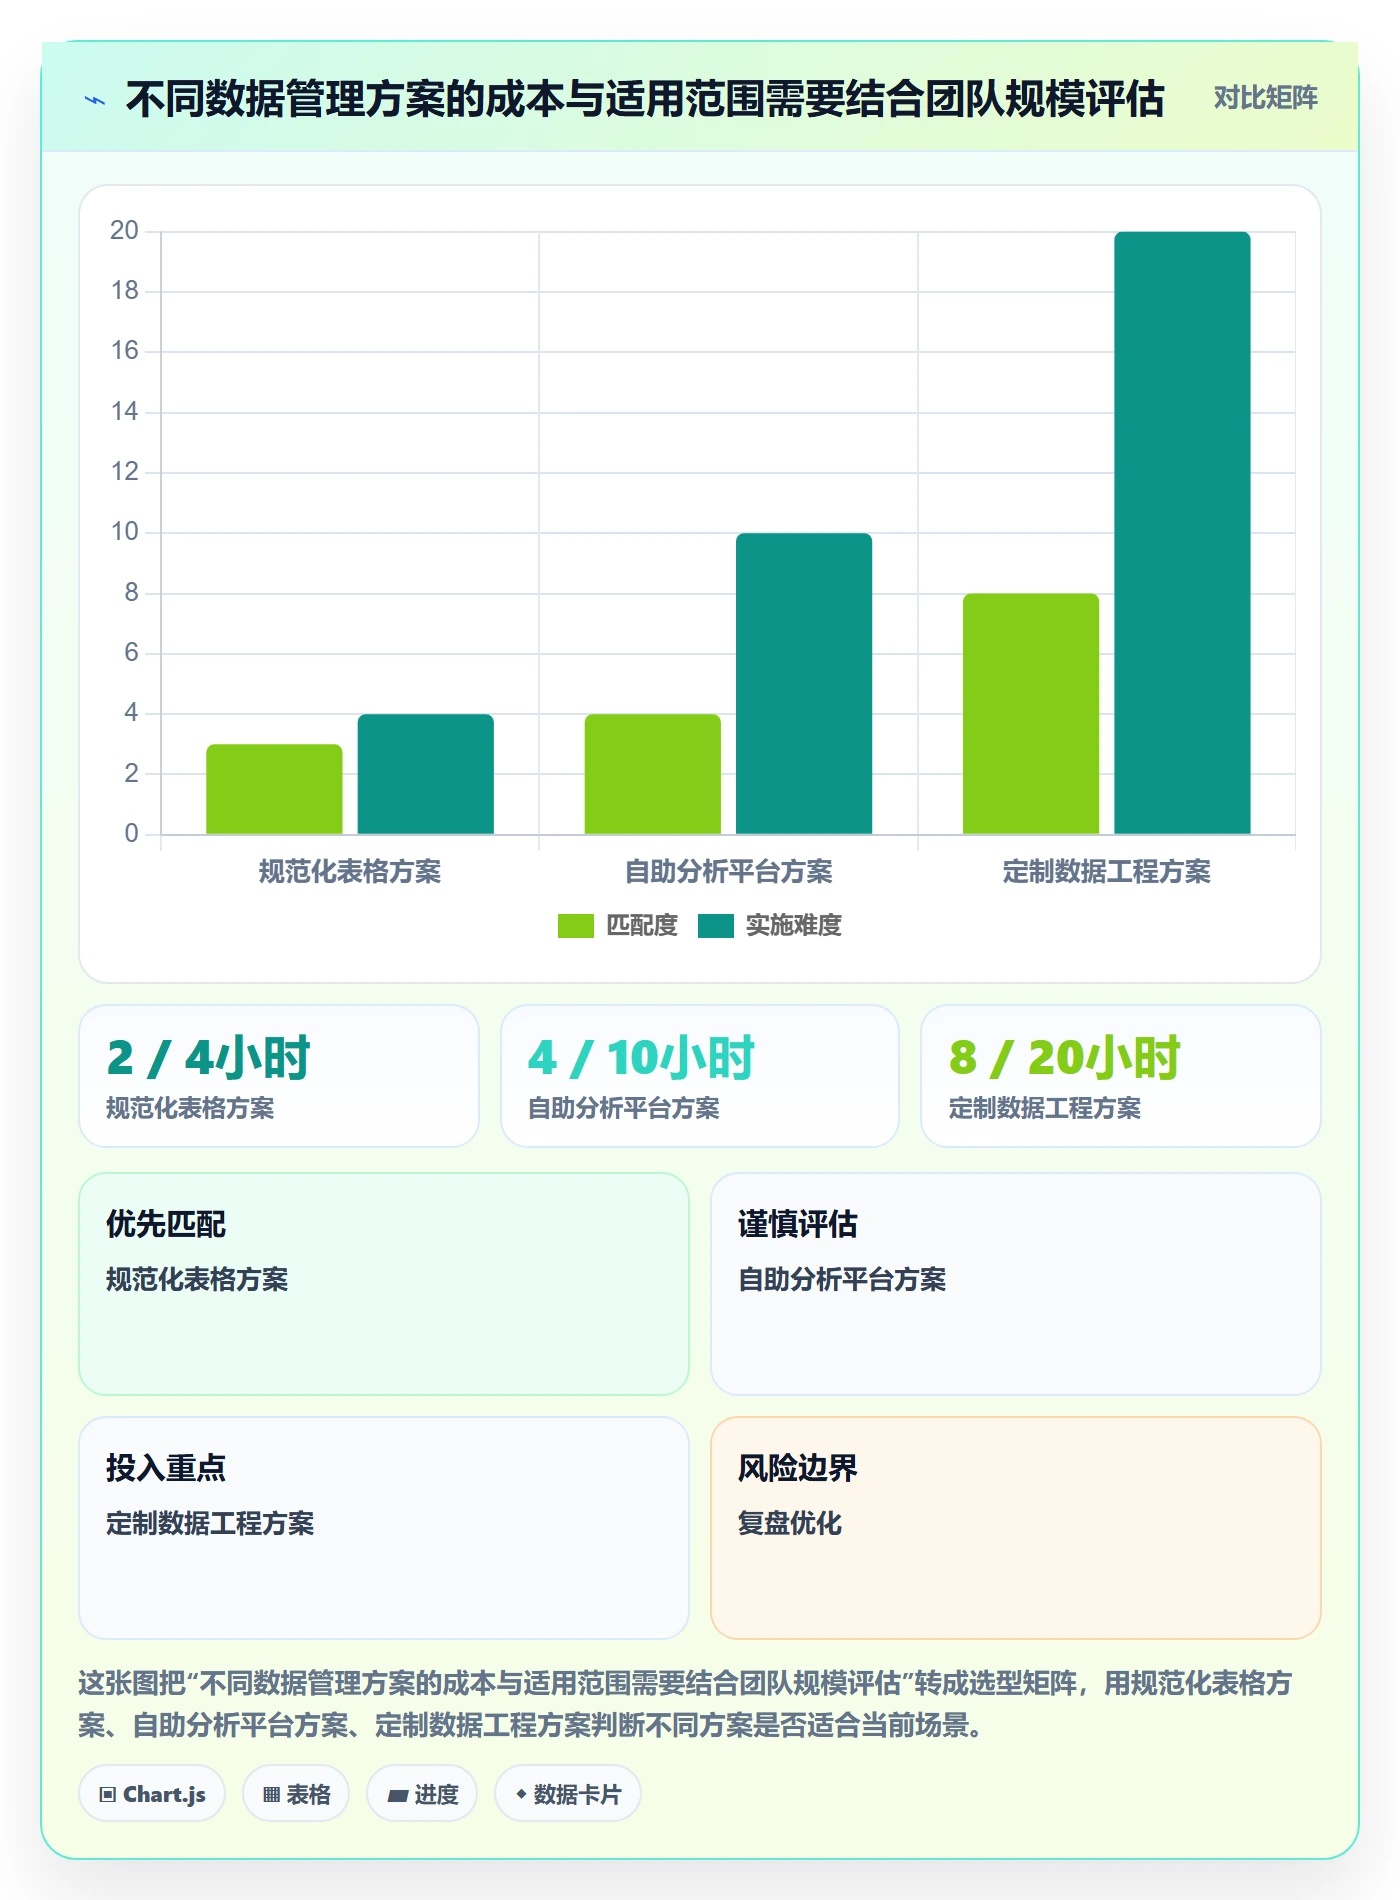Click the 匹配度 bar for 自助分析平台方案
This screenshot has height=1900, width=1400.
coord(652,774)
